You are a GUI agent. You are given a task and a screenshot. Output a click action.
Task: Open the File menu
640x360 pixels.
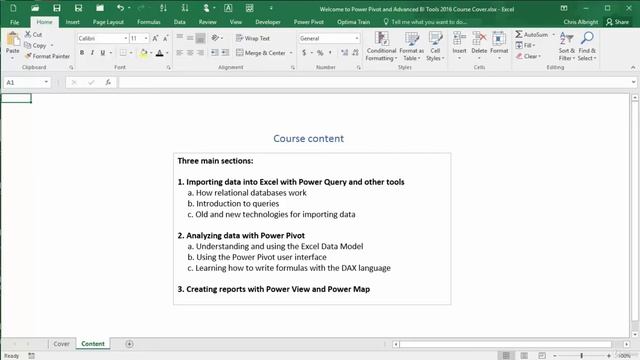point(15,22)
